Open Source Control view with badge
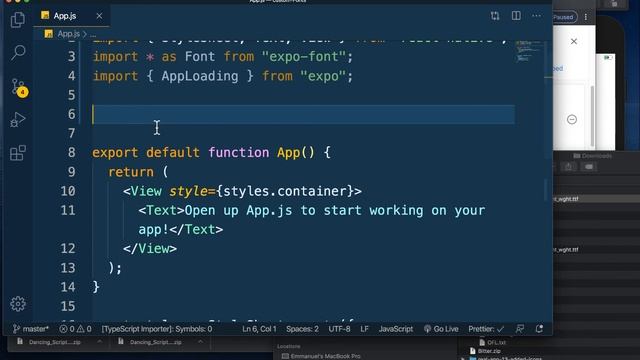 pyautogui.click(x=18, y=87)
